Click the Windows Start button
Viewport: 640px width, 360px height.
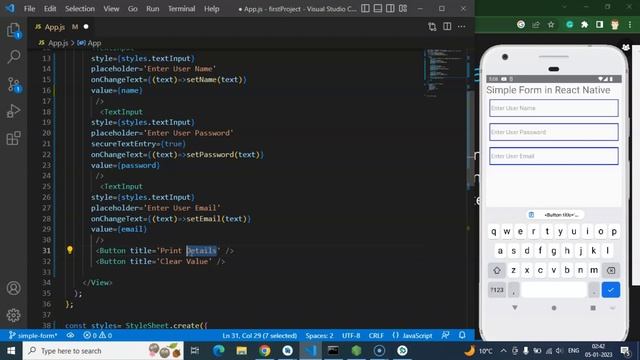coord(11,351)
